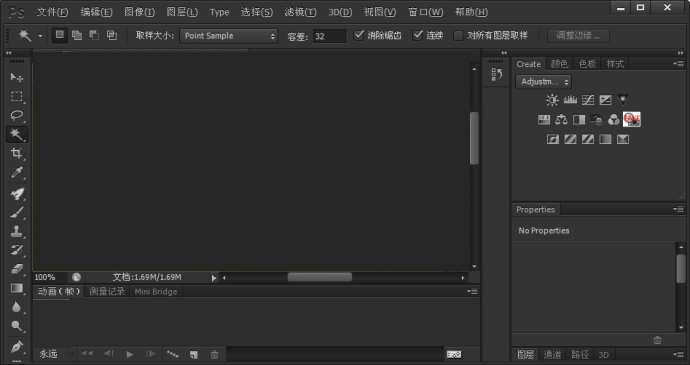Add a Vibrance adjustment
This screenshot has width=690, height=365.
click(623, 100)
